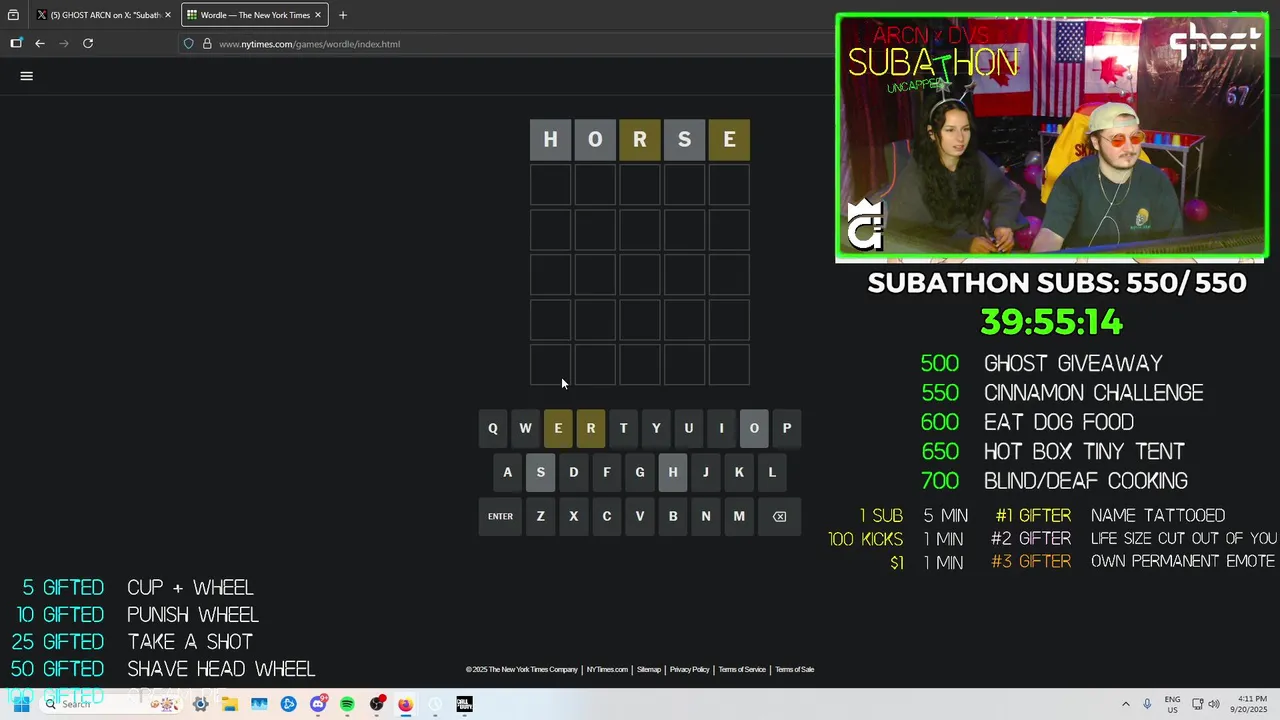Select the Wordle — The New York Times tab

[255, 15]
